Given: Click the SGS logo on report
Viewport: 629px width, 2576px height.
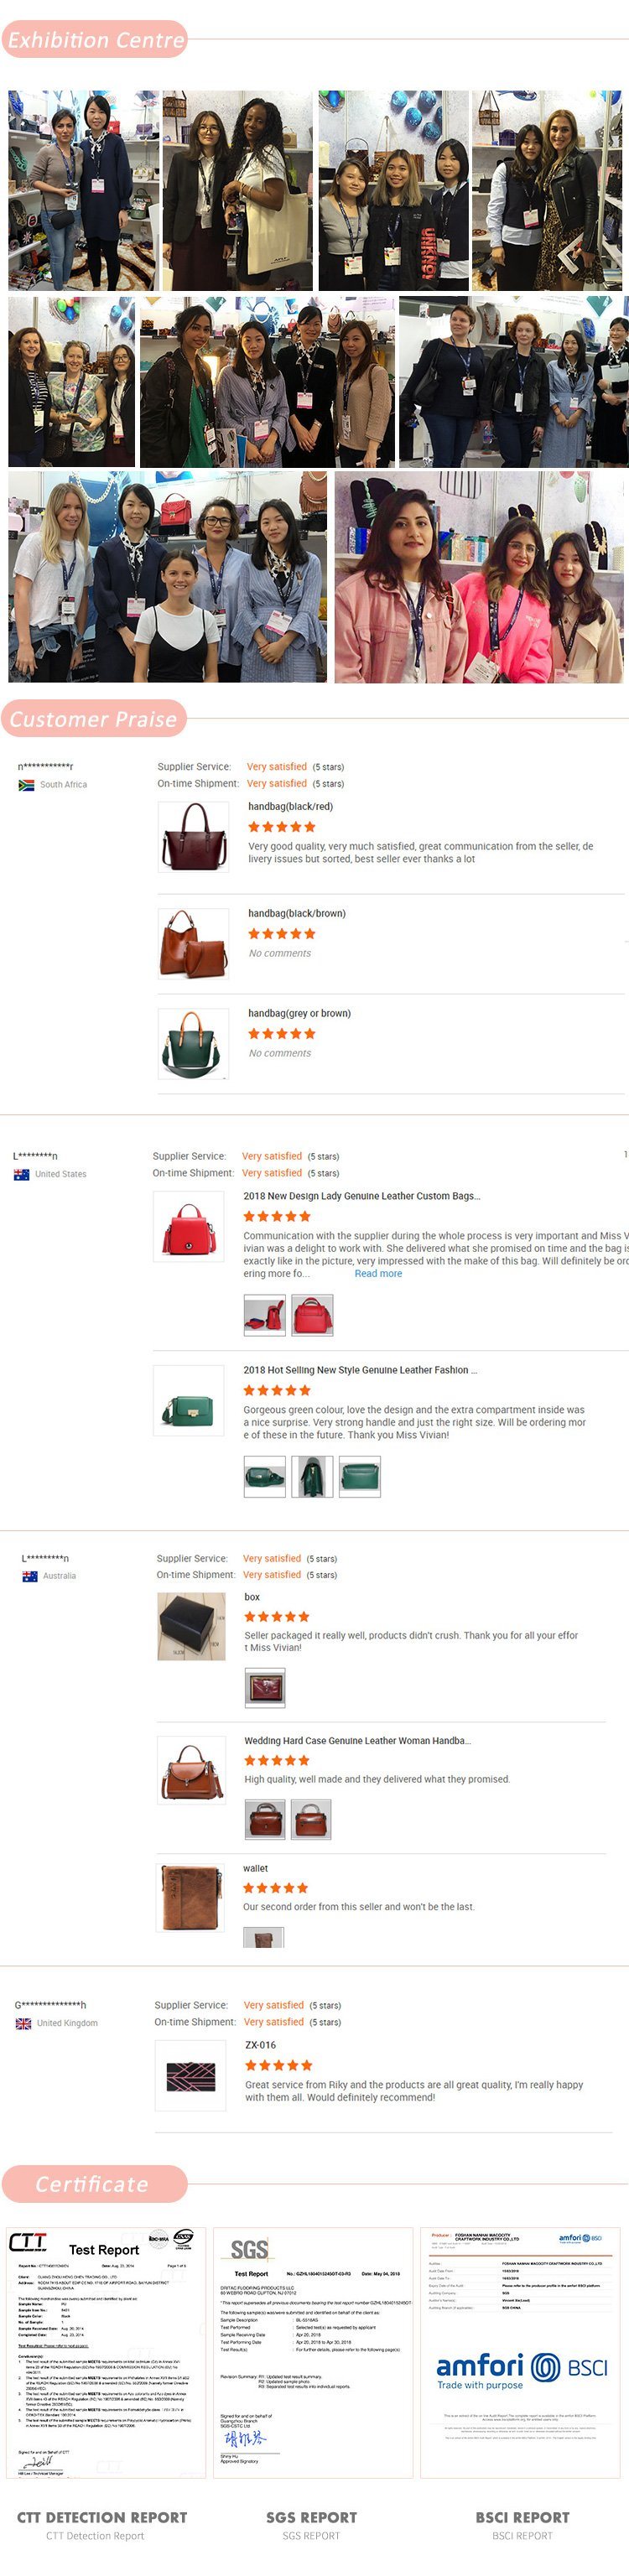Looking at the screenshot, I should click(x=249, y=2250).
